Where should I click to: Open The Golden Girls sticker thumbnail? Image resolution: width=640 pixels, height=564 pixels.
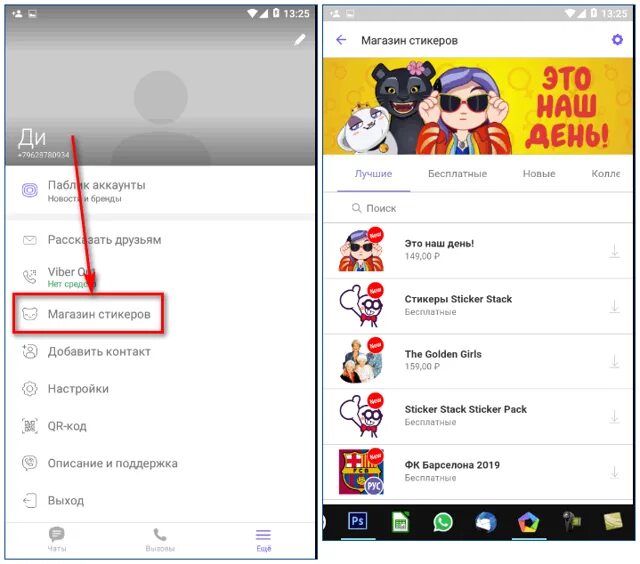point(361,361)
